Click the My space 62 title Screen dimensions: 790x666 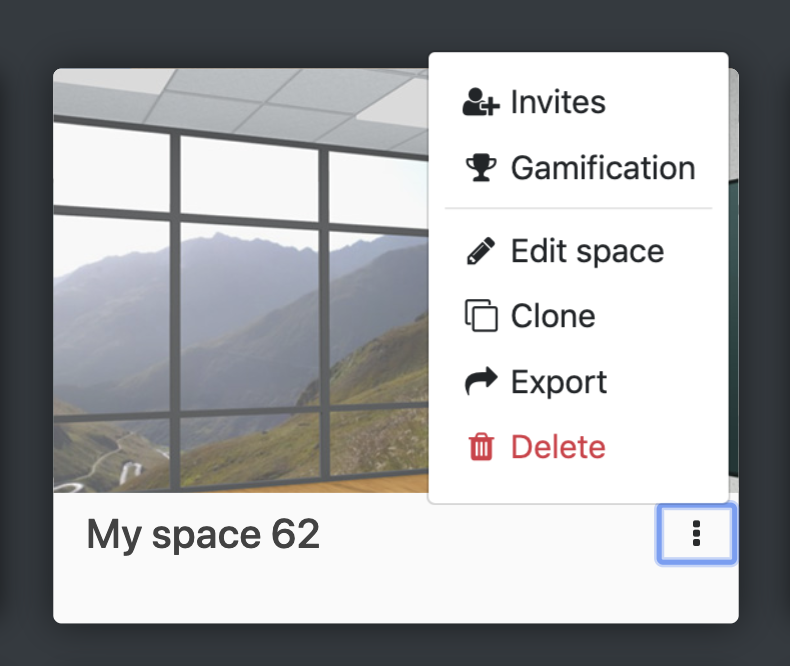203,534
